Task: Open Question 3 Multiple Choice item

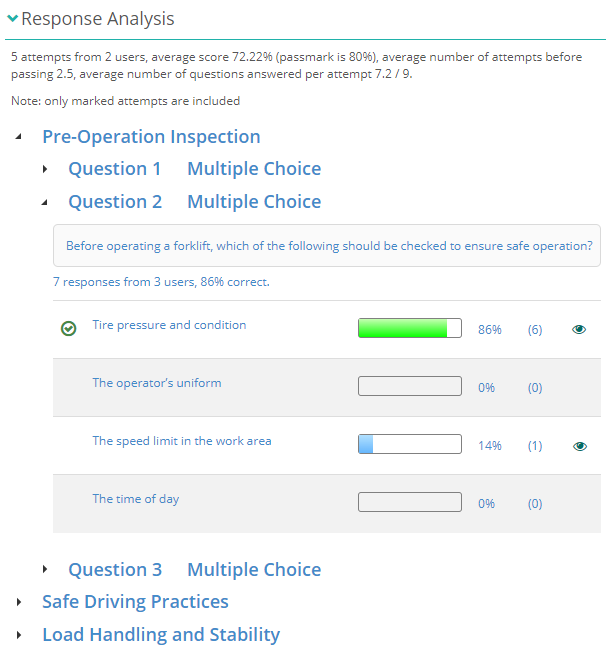Action: [x=194, y=570]
